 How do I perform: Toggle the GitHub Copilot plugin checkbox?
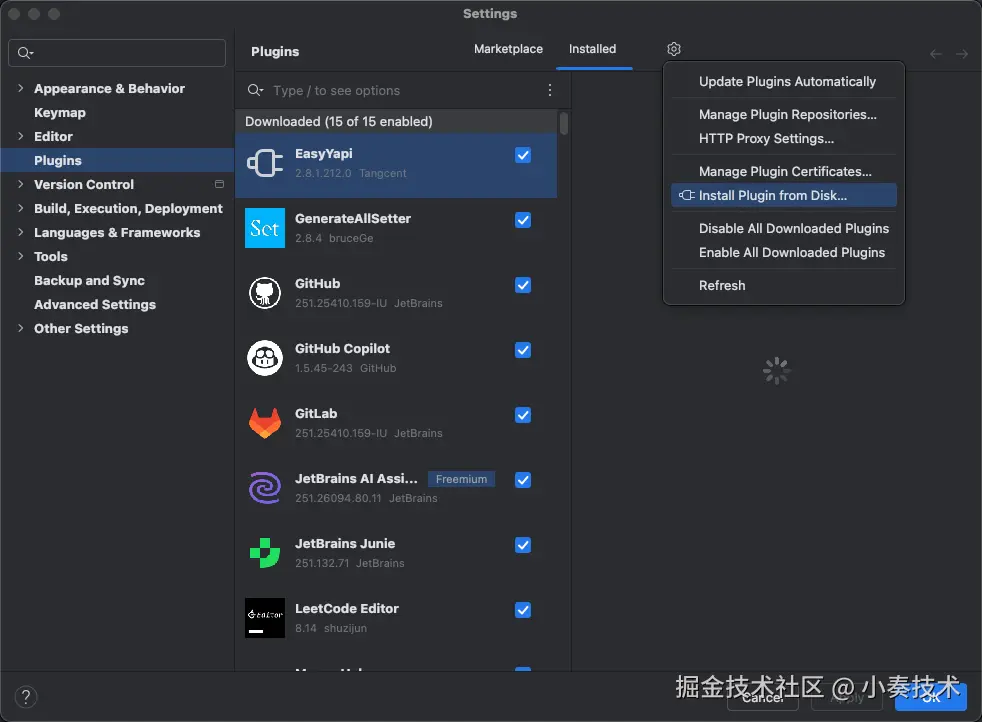[523, 350]
